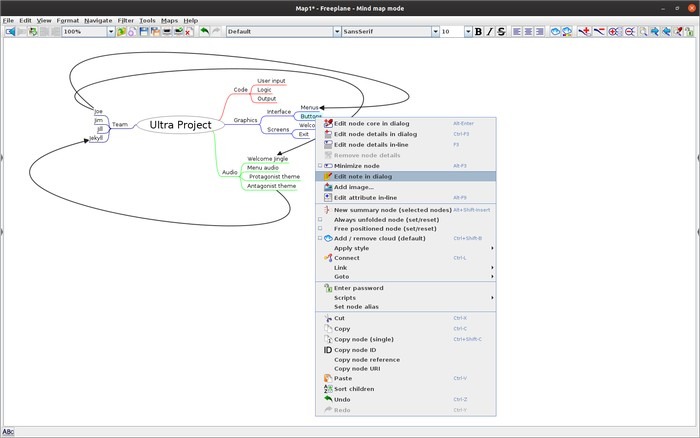The image size is (700, 438).
Task: Click the branch icon with red minus
Action: [599, 31]
